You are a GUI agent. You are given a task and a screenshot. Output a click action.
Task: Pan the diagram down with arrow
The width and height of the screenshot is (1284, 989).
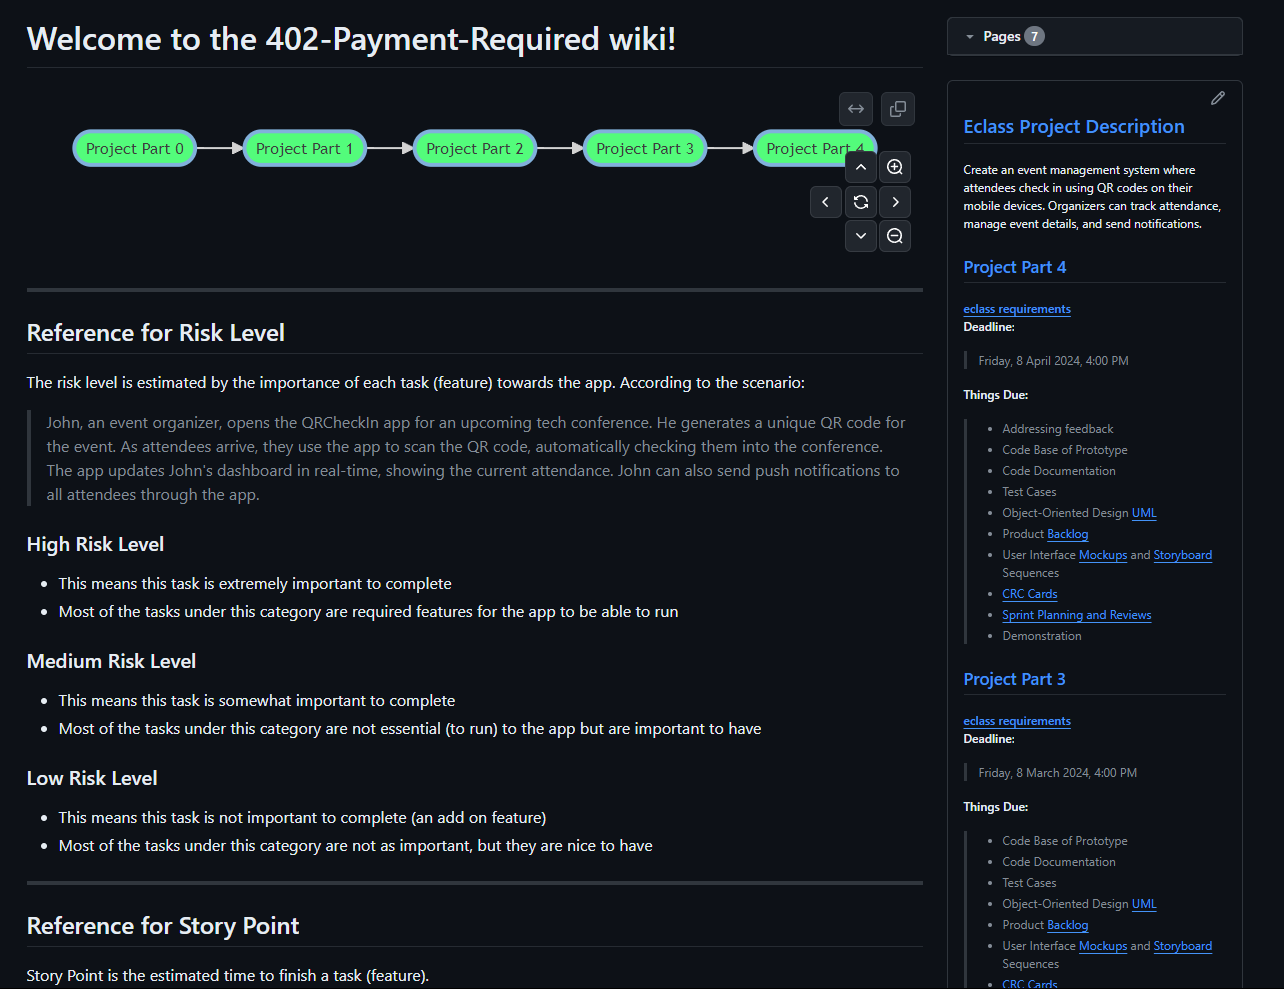tap(860, 236)
